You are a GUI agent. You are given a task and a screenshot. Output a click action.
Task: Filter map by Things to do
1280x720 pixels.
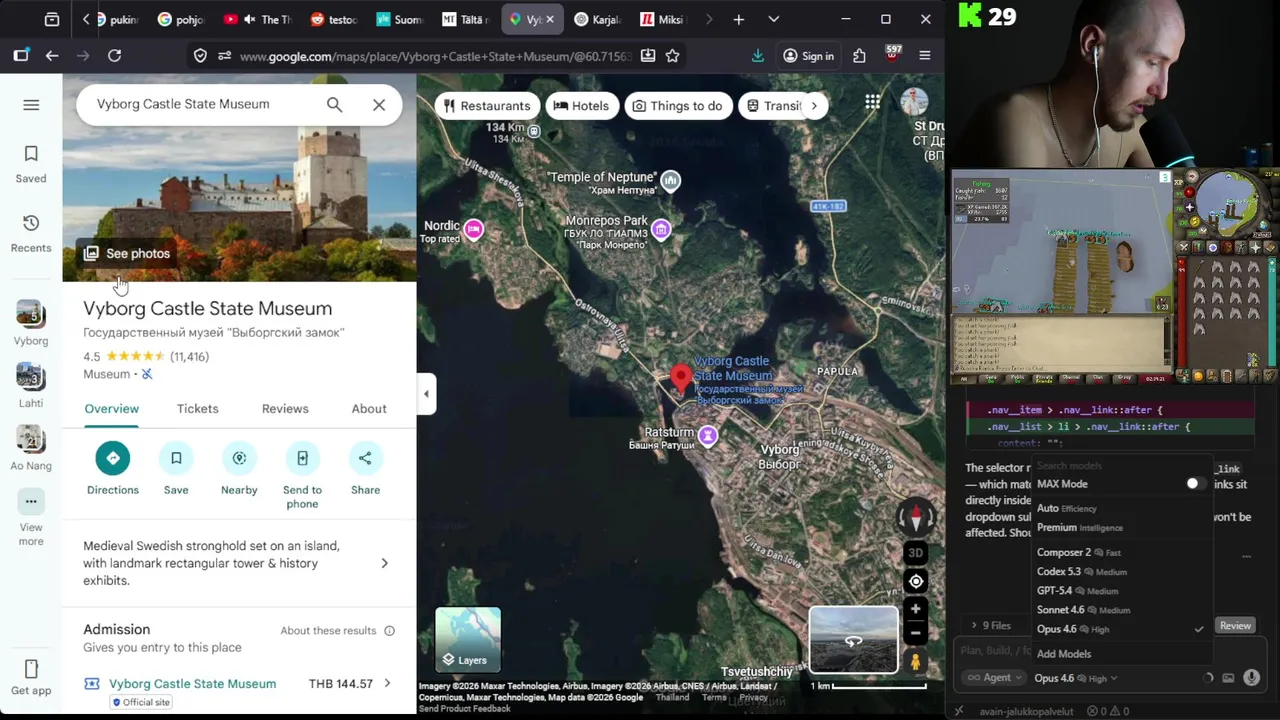(x=679, y=106)
